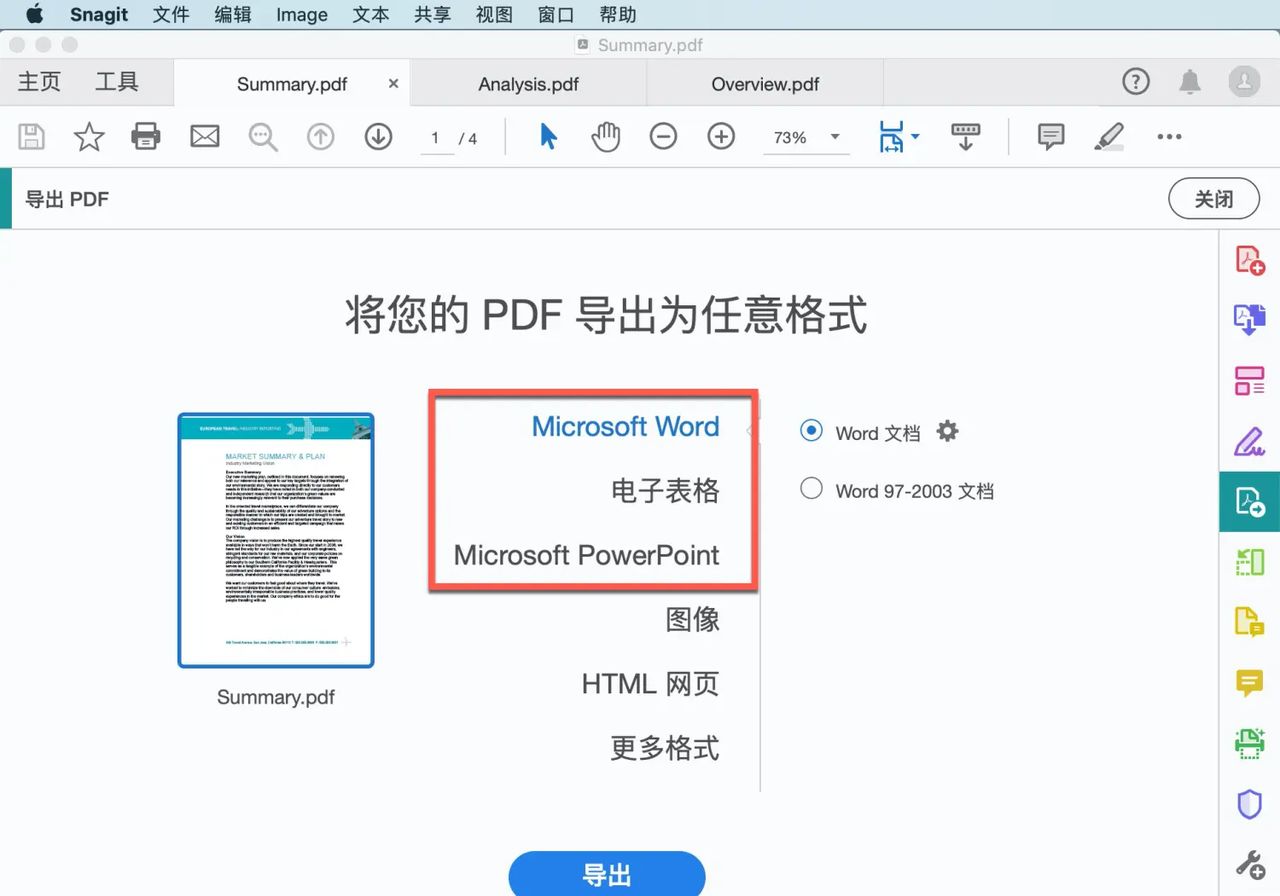The width and height of the screenshot is (1280, 896).
Task: Go to next page down arrow
Action: [x=378, y=137]
